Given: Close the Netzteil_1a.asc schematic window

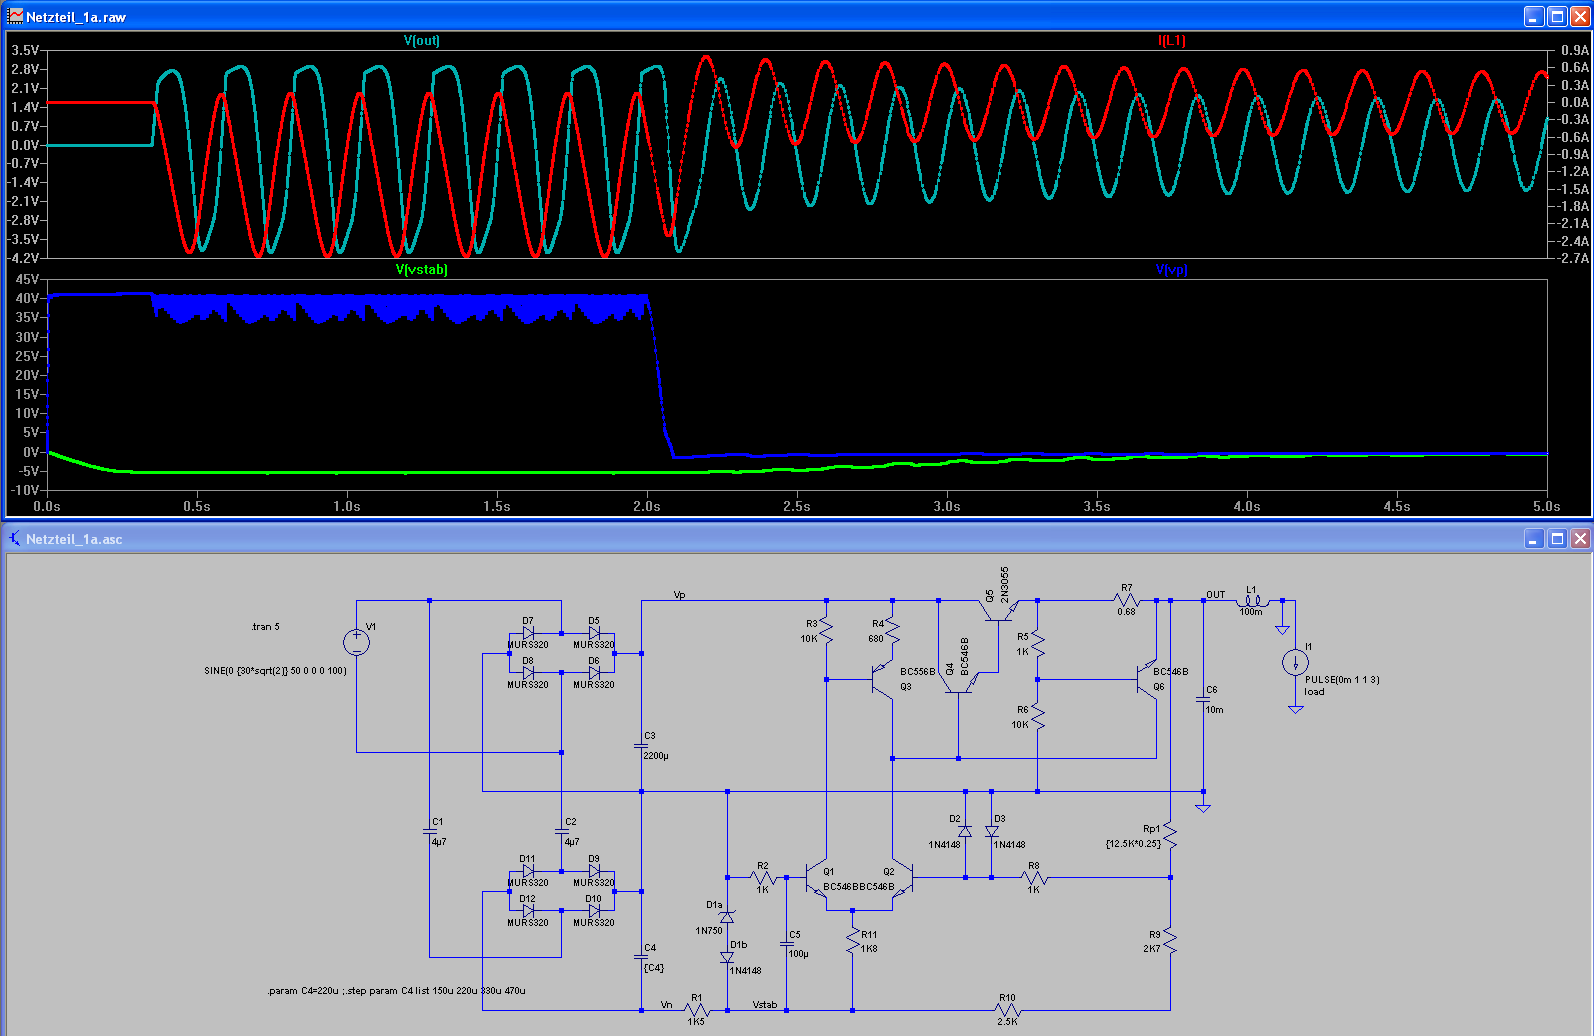Looking at the screenshot, I should click(1580, 538).
